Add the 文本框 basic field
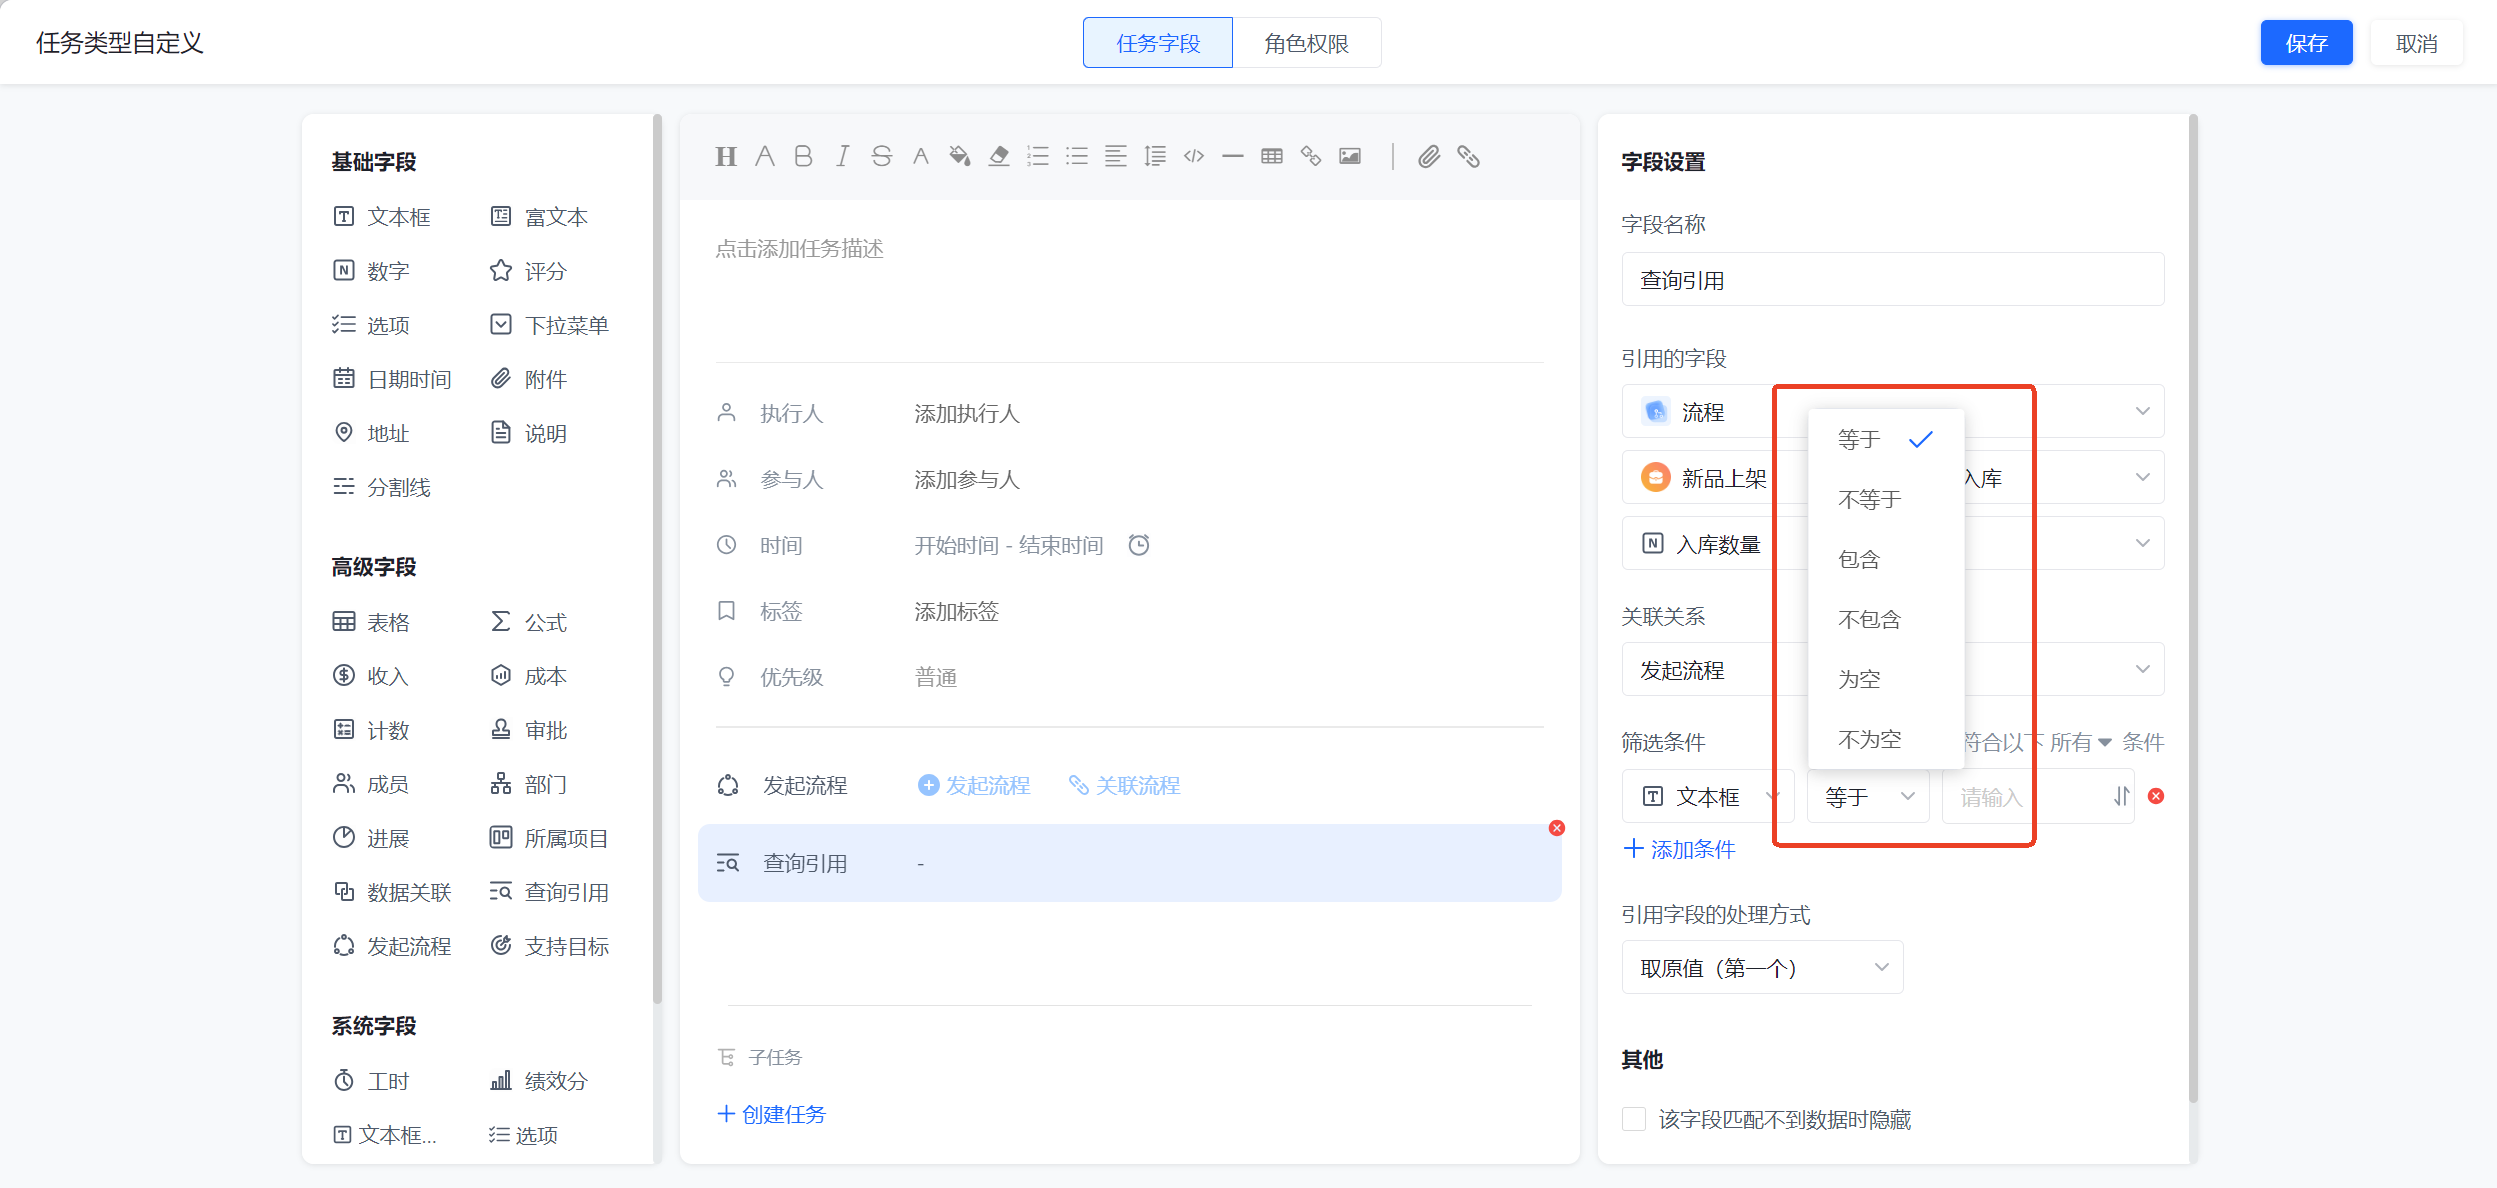 [x=383, y=217]
